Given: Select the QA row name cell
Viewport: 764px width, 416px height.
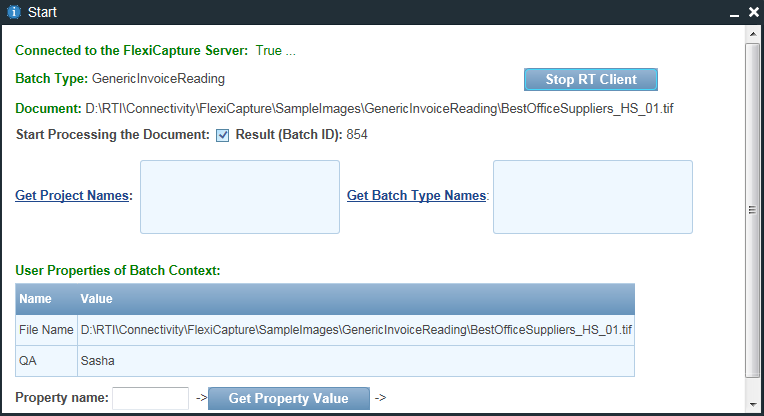Looking at the screenshot, I should [46, 361].
